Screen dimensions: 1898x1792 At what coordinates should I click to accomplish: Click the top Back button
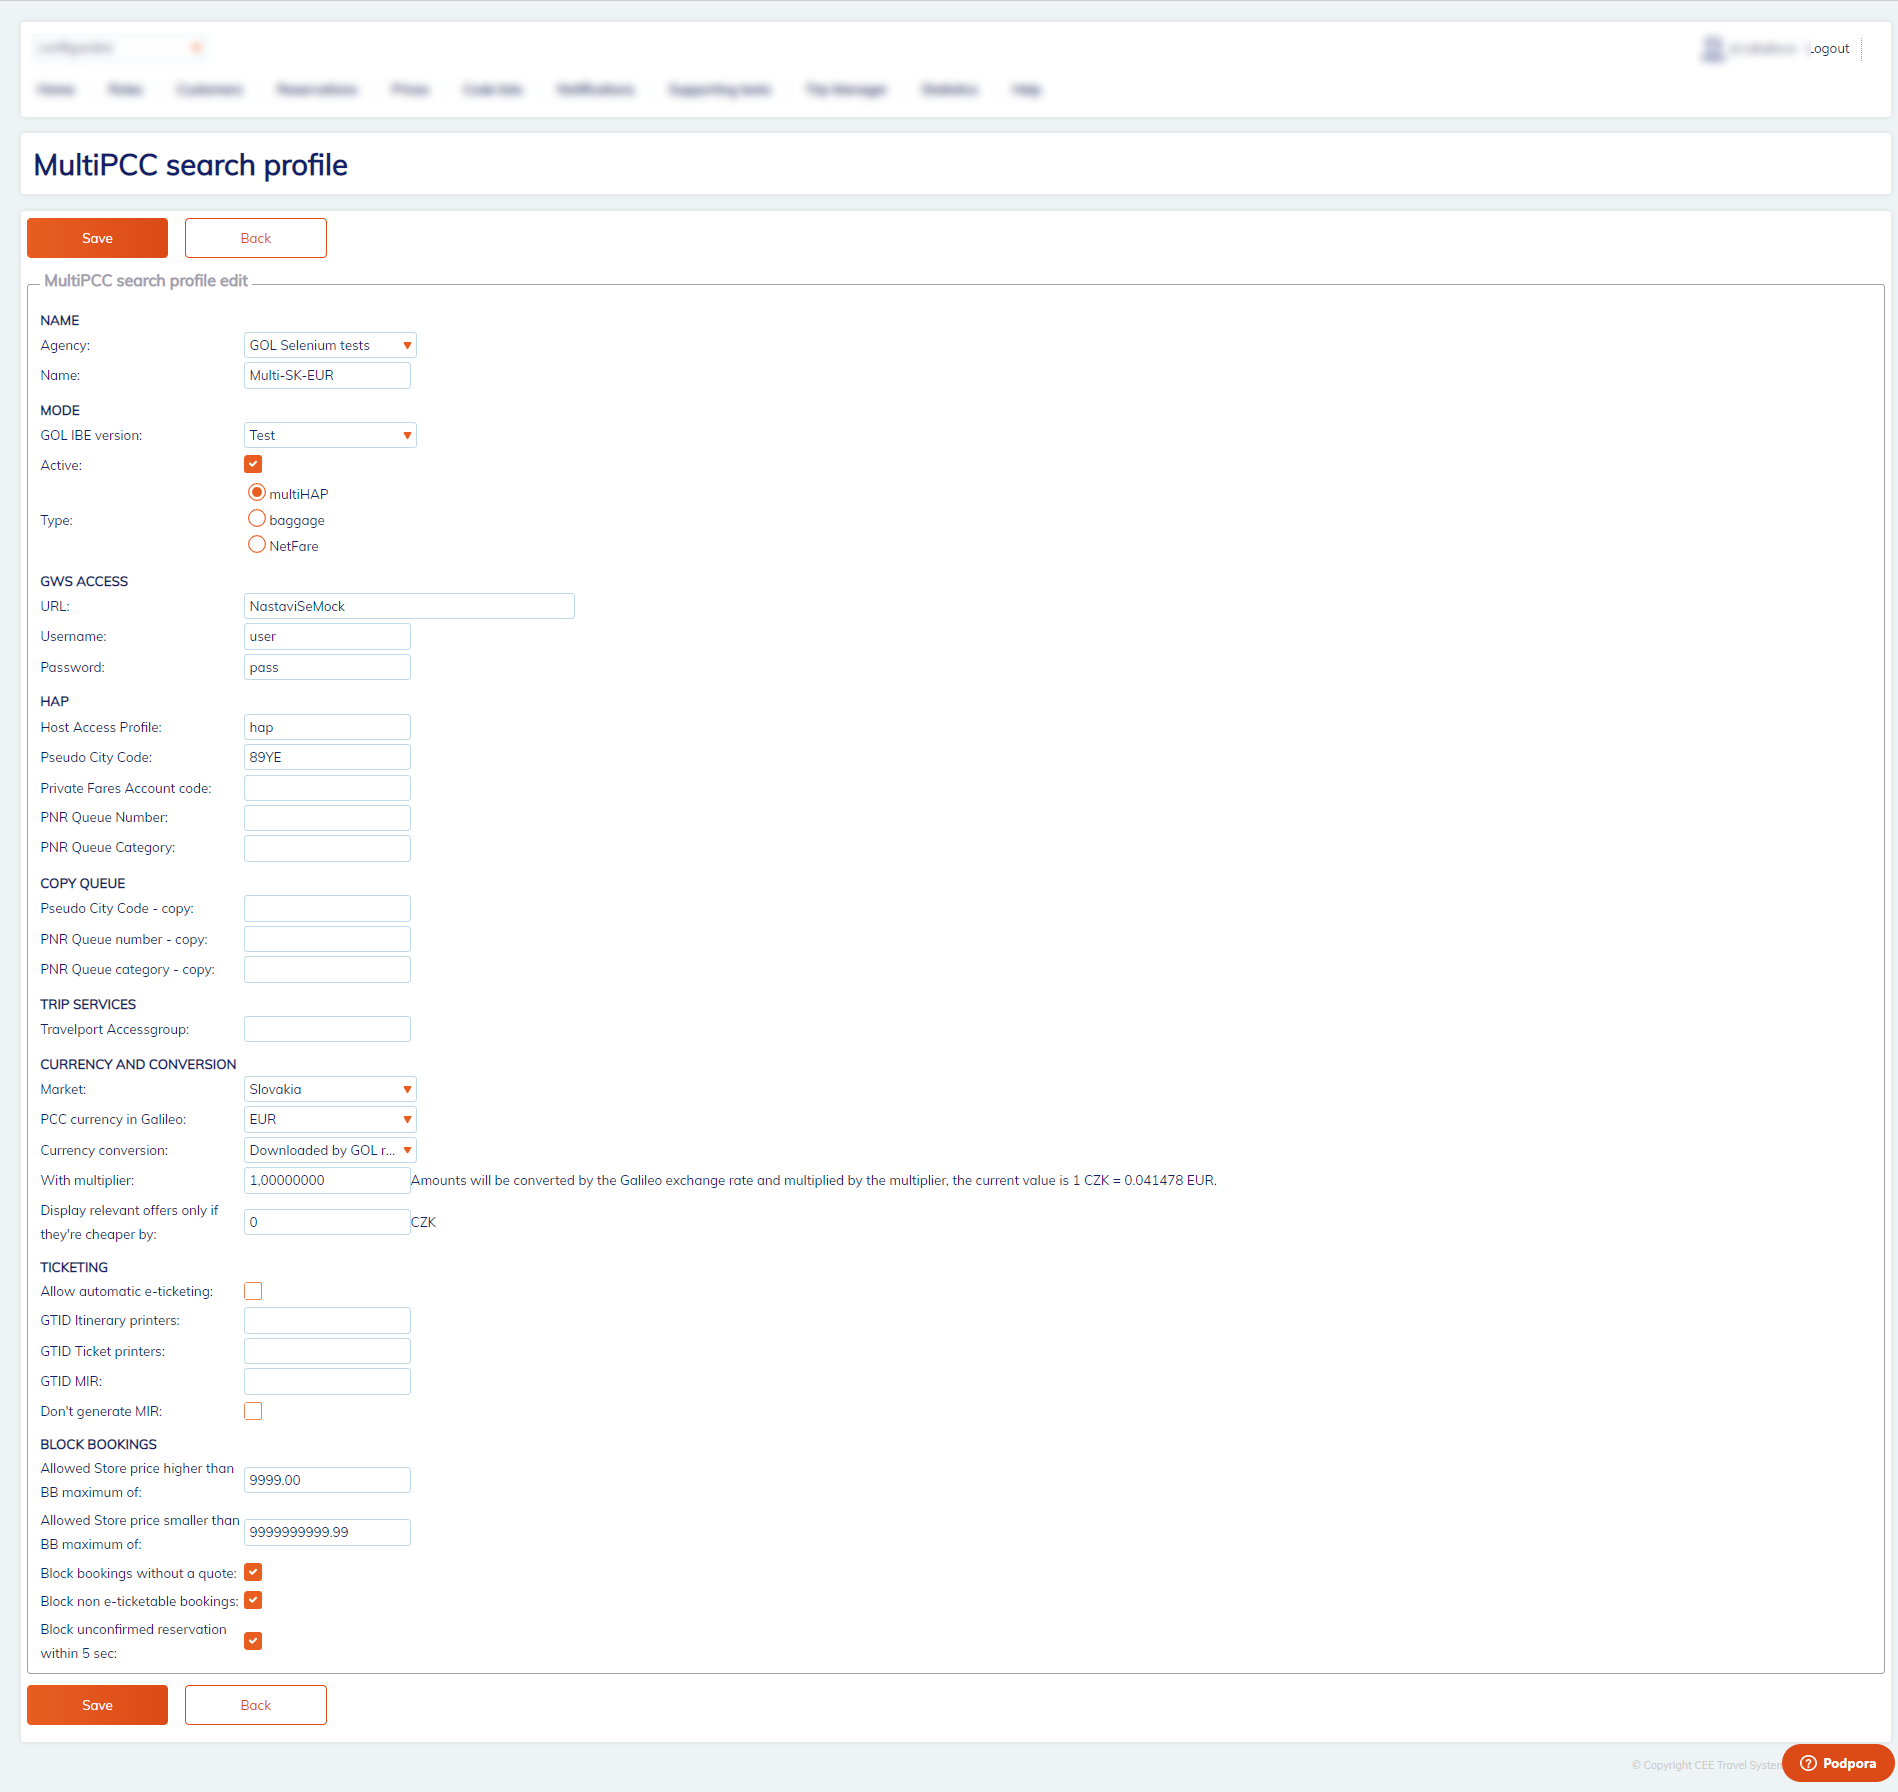tap(255, 238)
